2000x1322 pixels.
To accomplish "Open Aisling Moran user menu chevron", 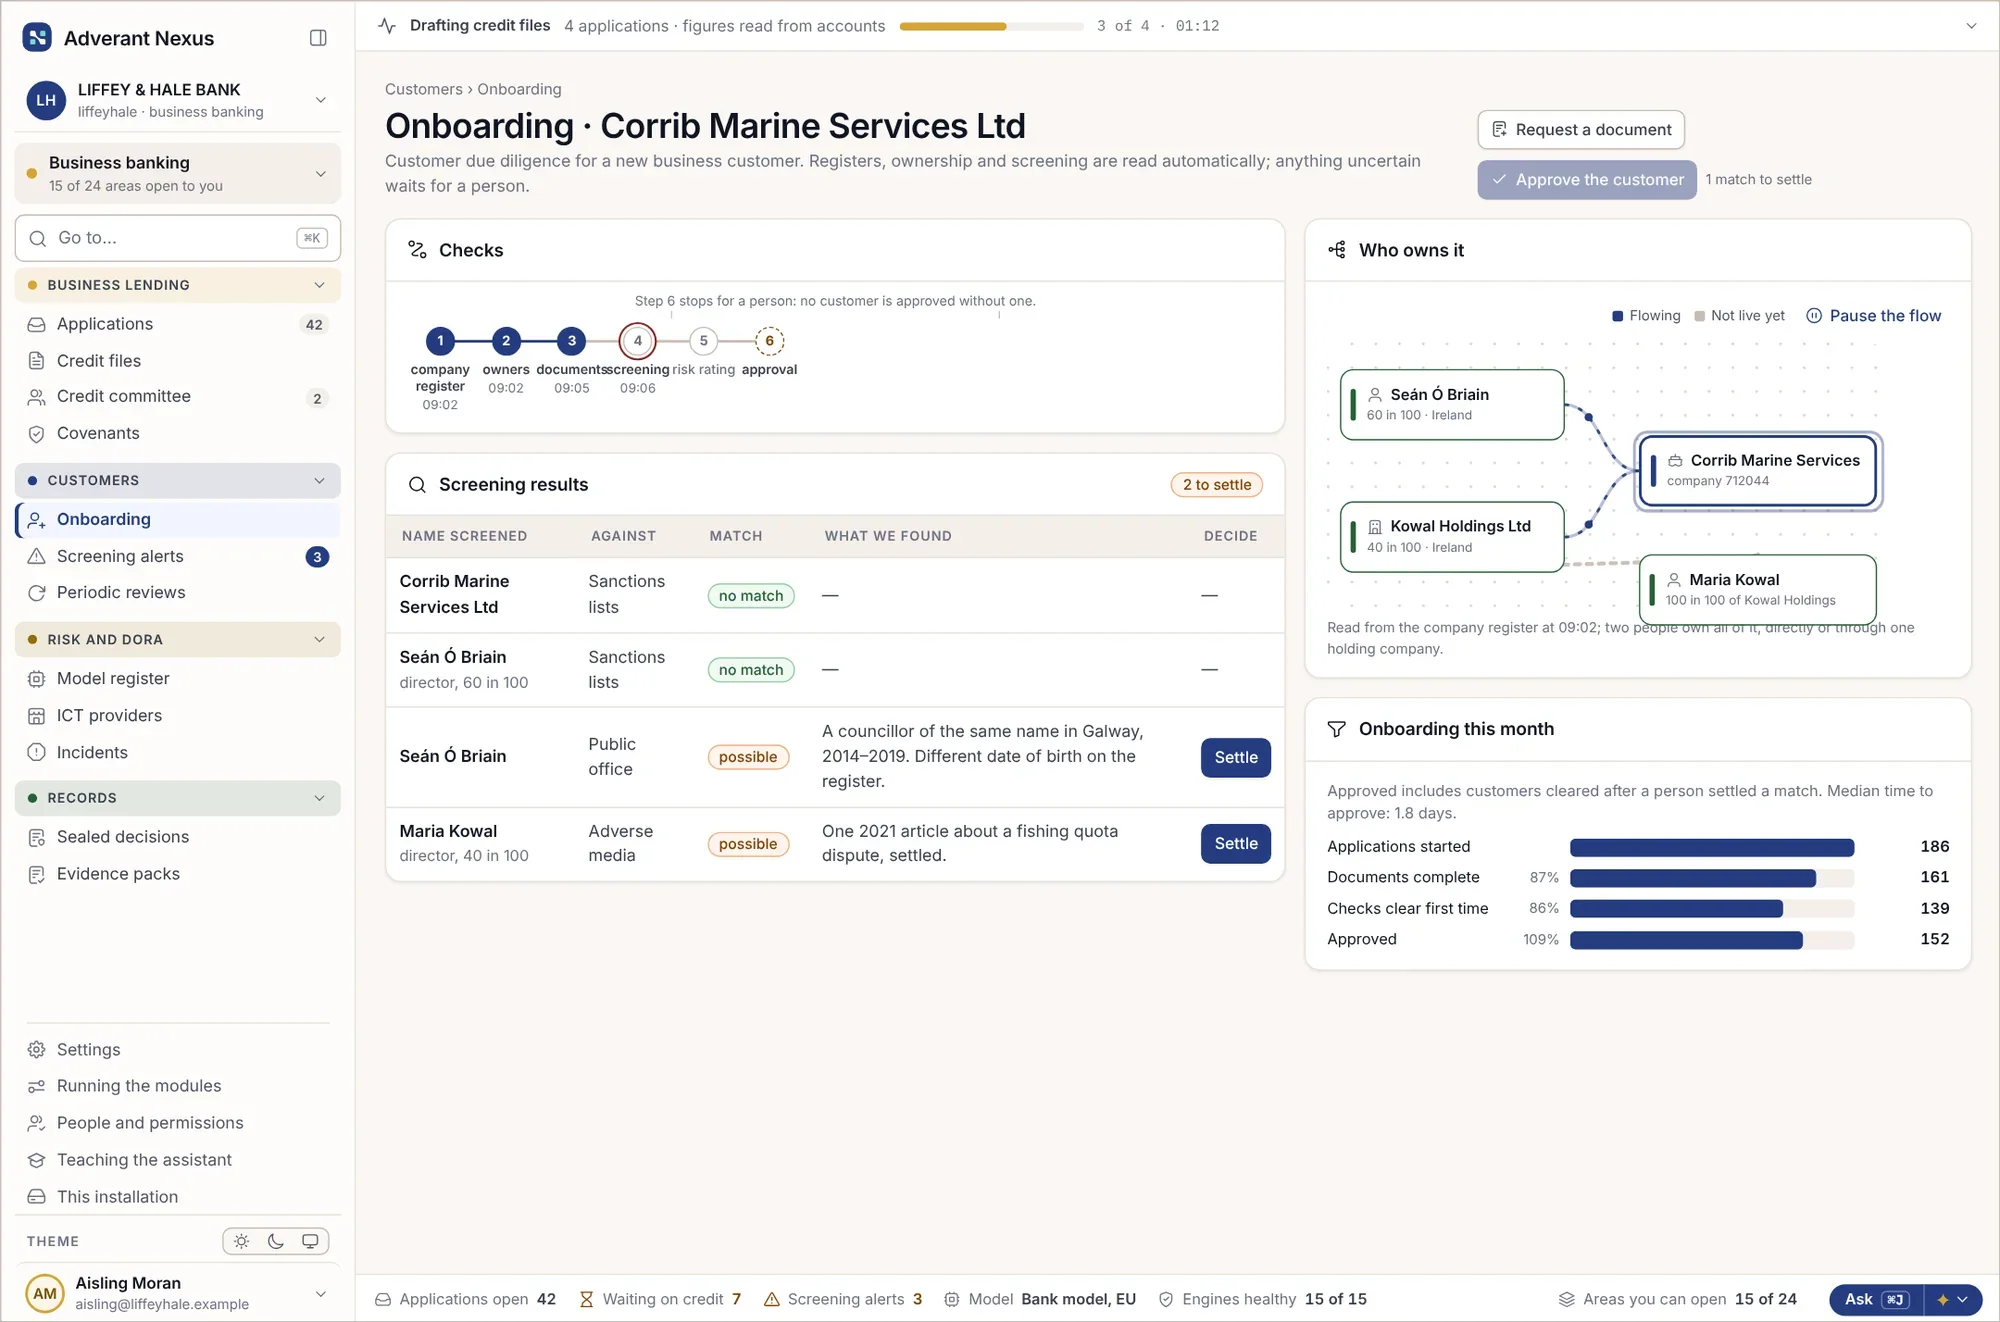I will click(x=321, y=1294).
